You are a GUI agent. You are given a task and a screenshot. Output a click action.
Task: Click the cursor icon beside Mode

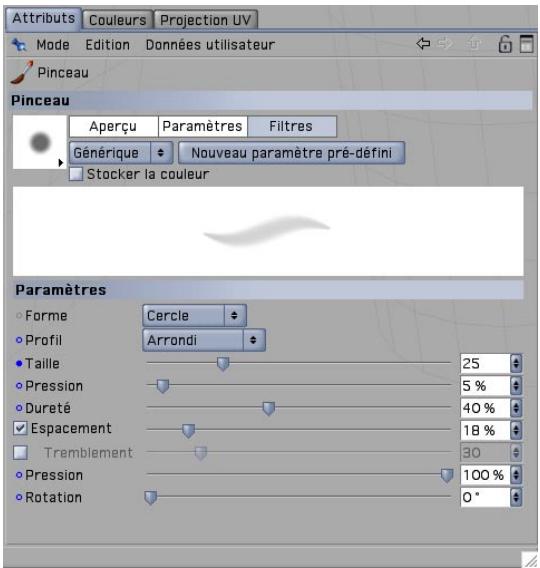point(19,45)
